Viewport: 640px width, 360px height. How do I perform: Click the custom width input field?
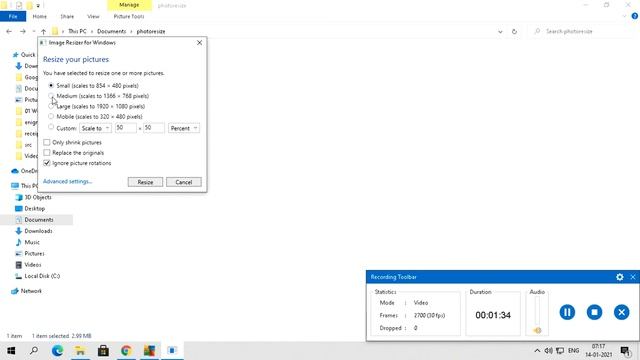tap(125, 128)
